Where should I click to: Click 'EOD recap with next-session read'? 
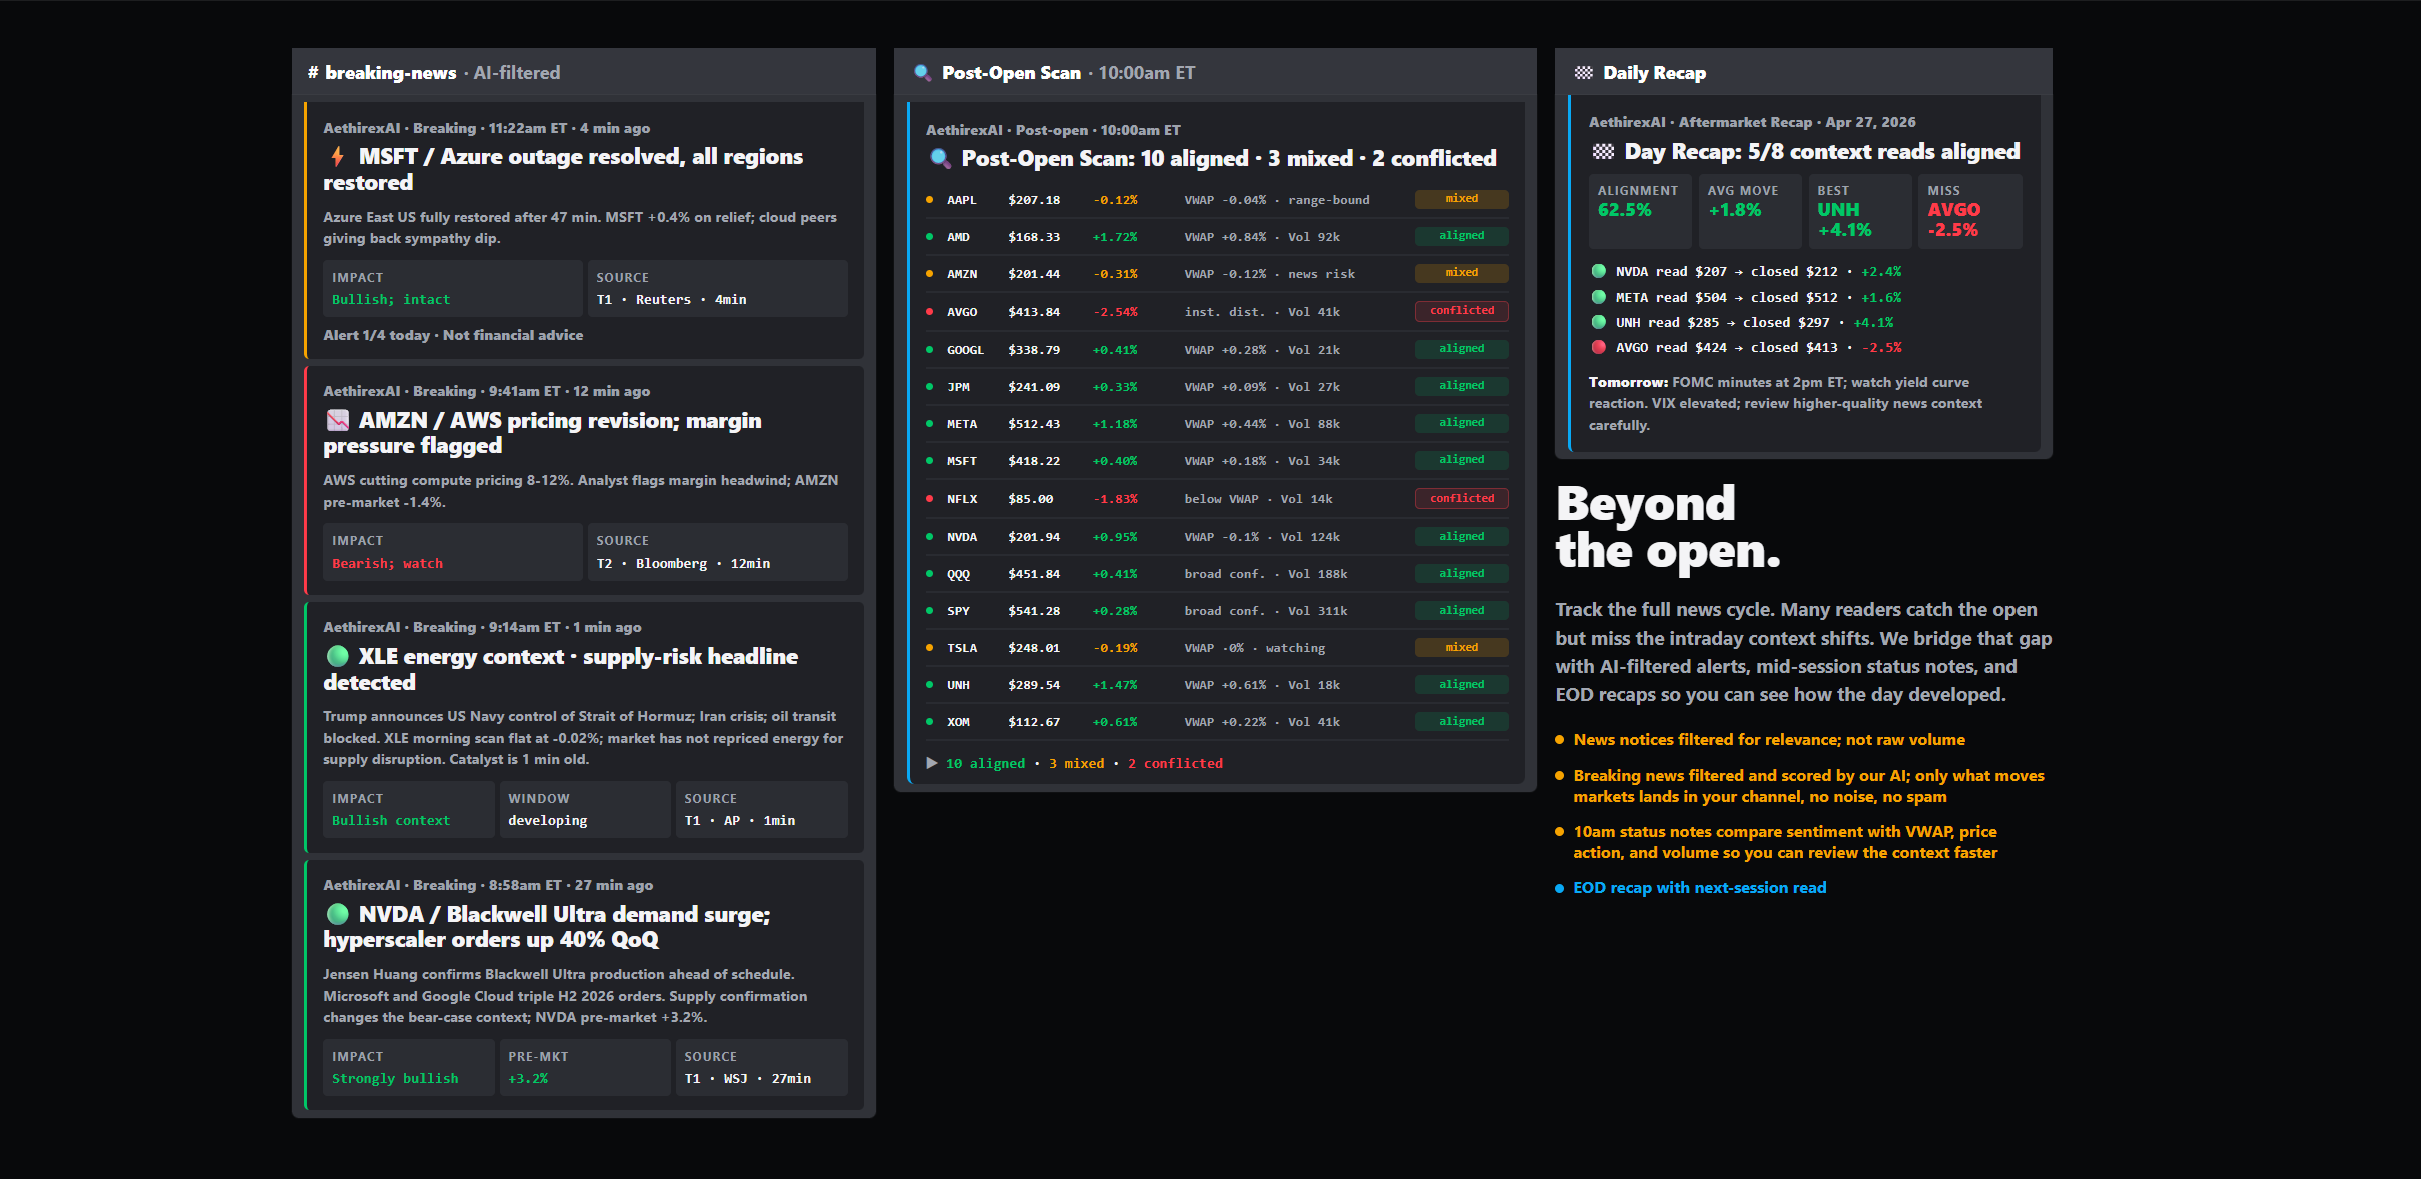click(1699, 888)
